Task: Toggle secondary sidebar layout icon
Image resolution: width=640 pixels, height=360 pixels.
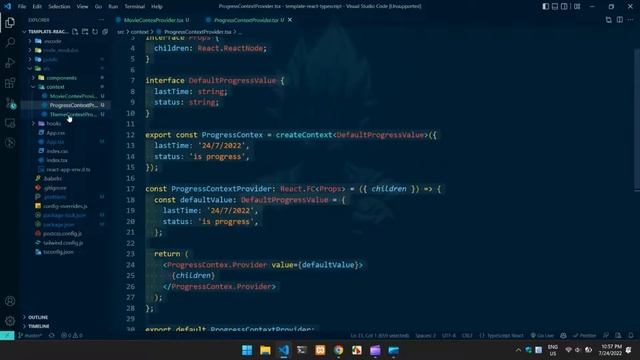Action: [564, 7]
